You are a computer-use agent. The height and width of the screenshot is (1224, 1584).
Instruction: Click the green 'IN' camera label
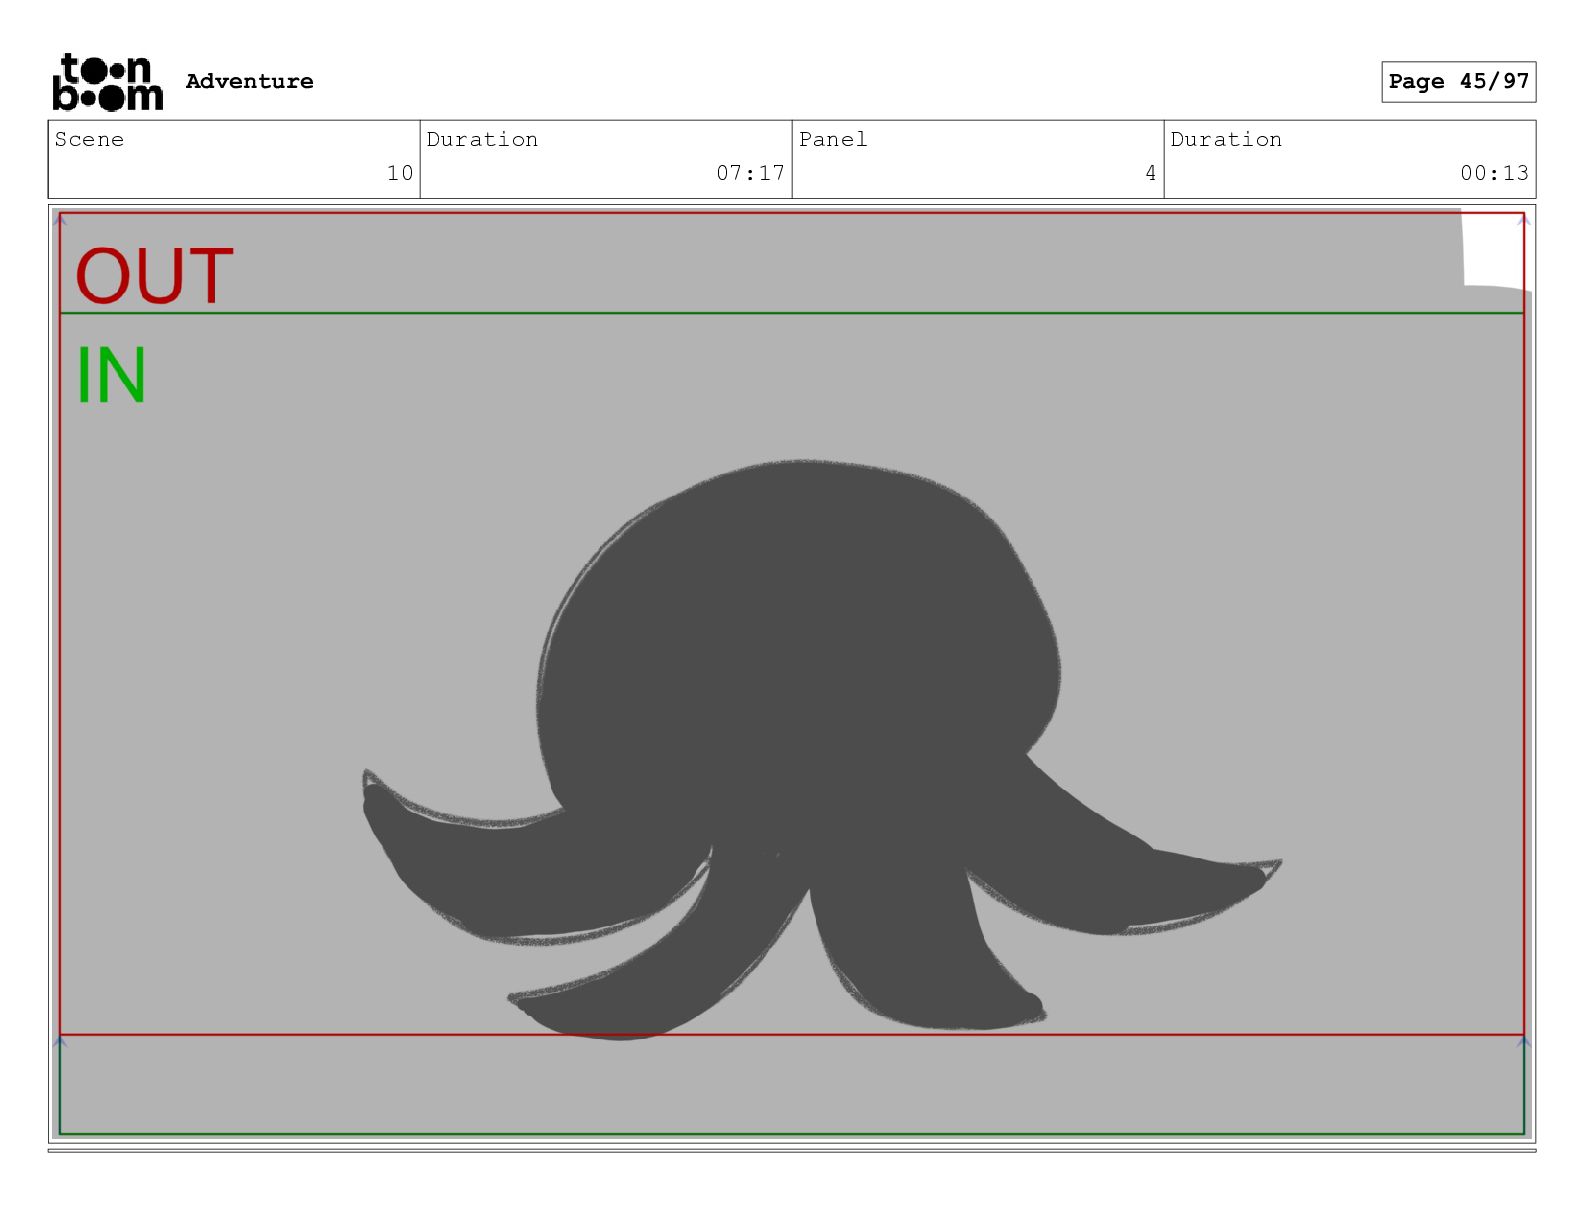tap(111, 375)
